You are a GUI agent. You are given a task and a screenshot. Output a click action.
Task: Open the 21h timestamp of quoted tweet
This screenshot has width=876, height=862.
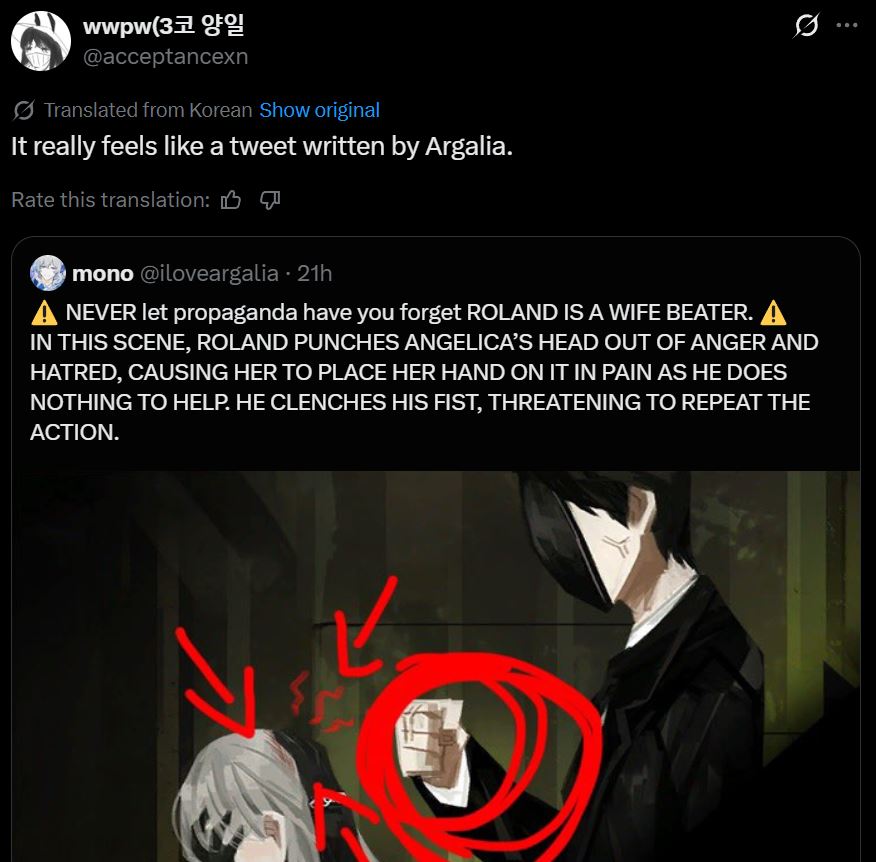point(315,273)
